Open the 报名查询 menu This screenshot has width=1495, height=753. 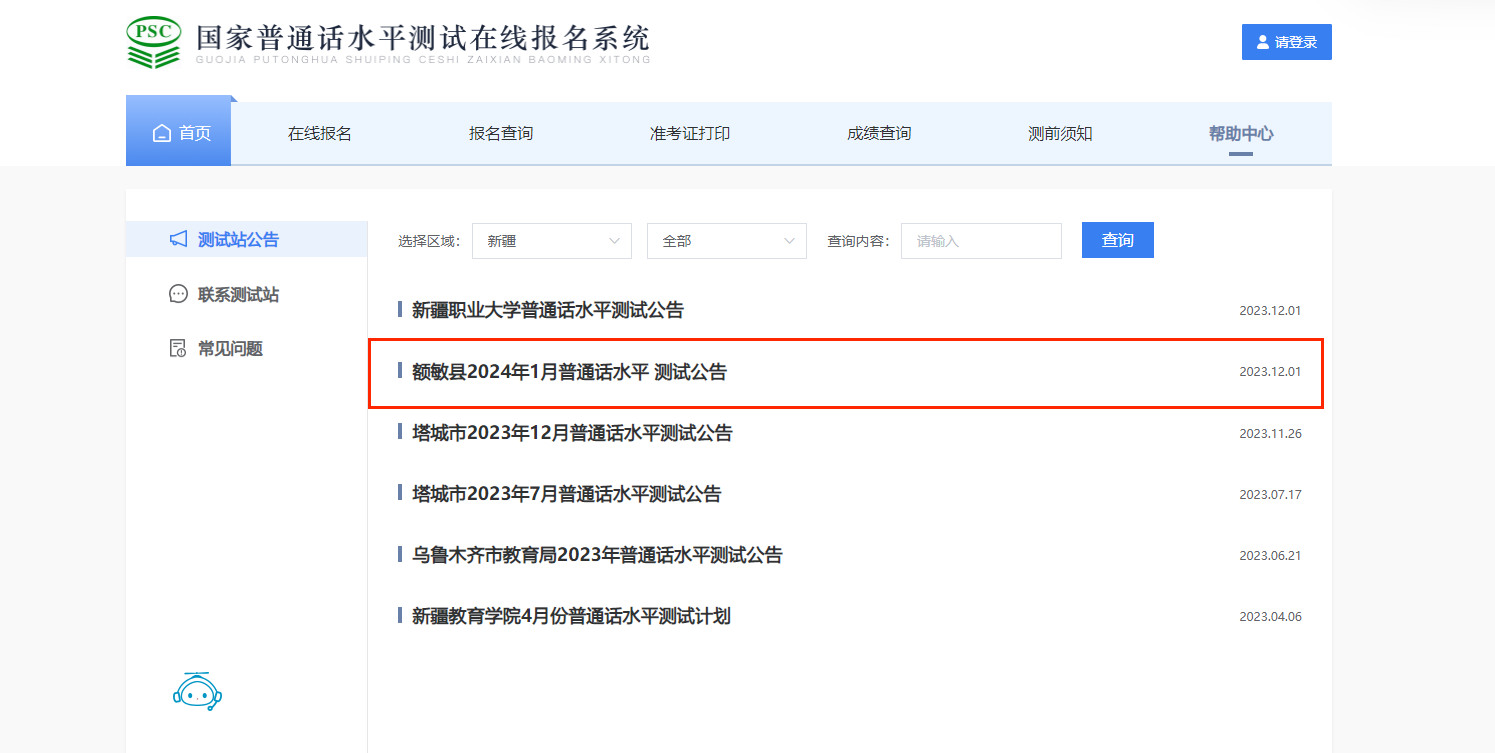tap(501, 133)
